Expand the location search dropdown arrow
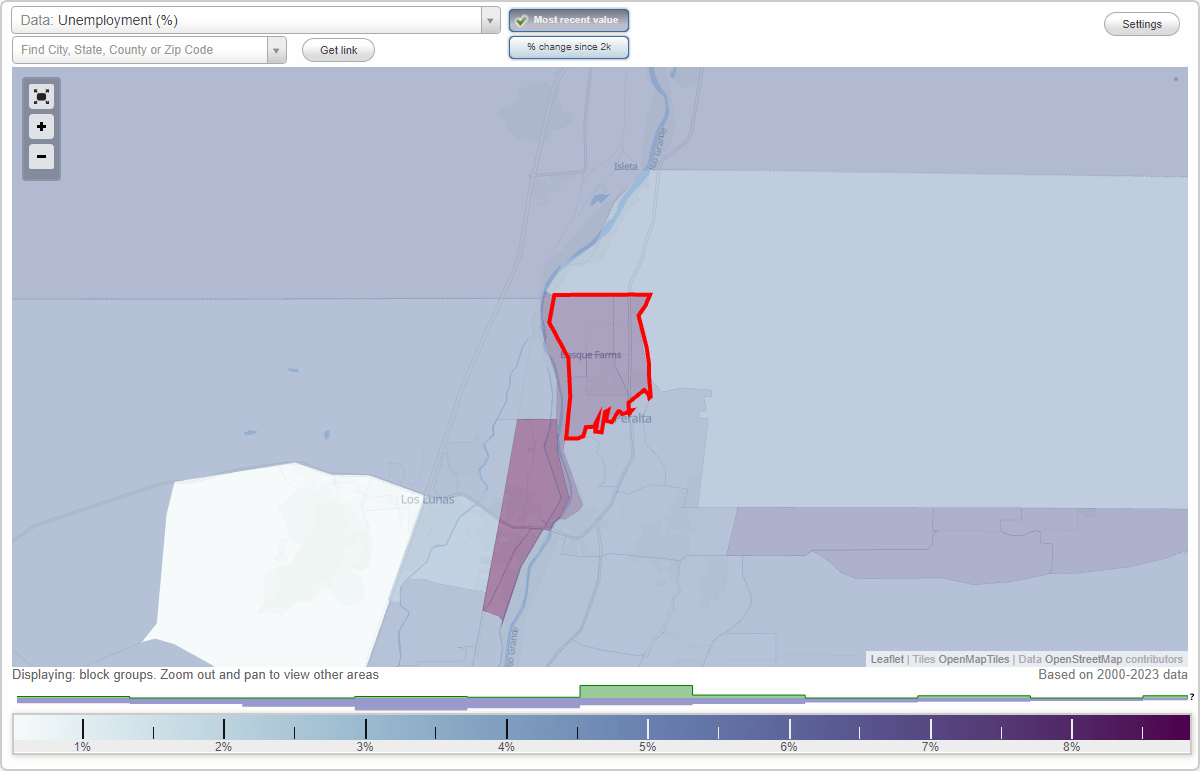This screenshot has width=1200, height=771. click(277, 50)
